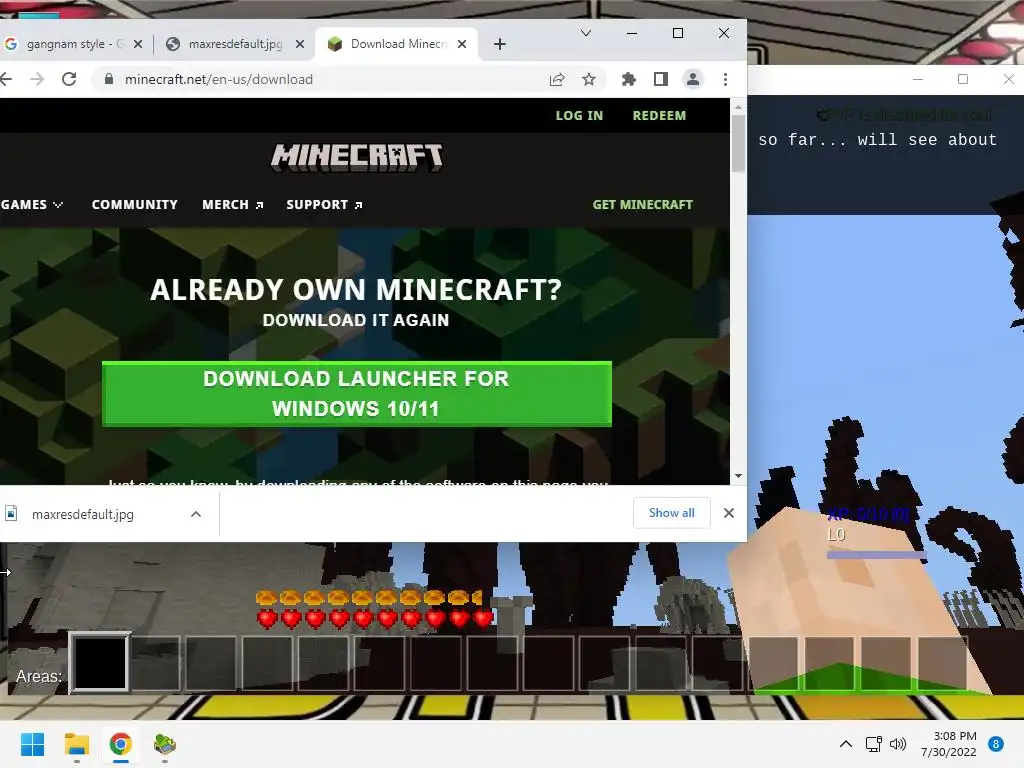
Task: Click LOG IN link
Action: (579, 116)
